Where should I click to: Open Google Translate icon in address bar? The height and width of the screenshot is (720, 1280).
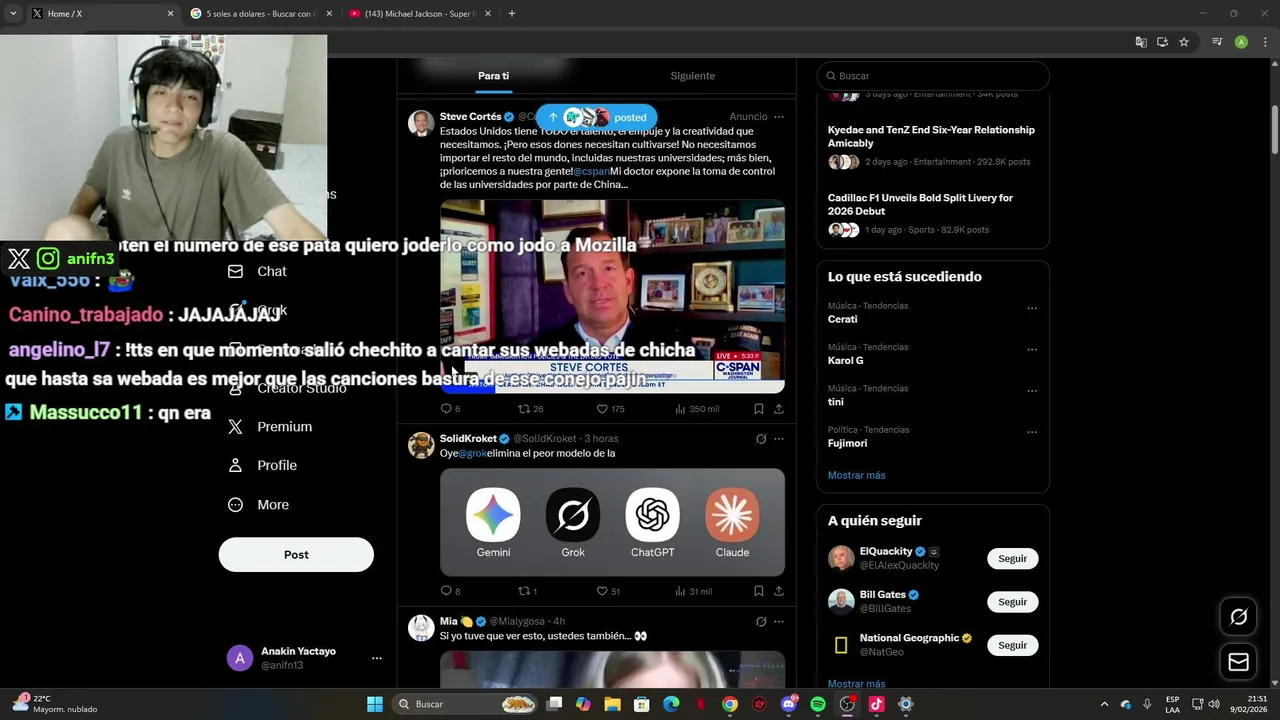1141,42
